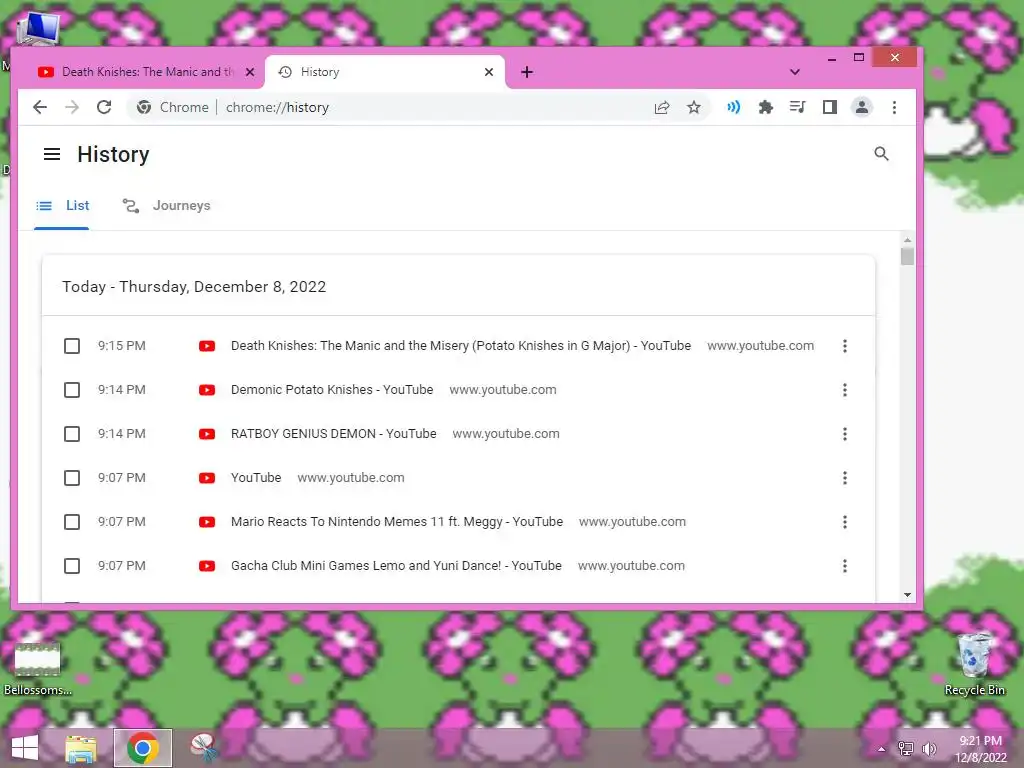Open actions menu for the YouTube home entry
1024x768 pixels.
[844, 478]
